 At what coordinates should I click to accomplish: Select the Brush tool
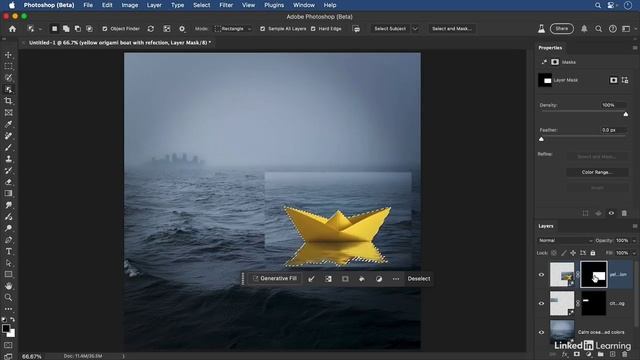pyautogui.click(x=8, y=147)
